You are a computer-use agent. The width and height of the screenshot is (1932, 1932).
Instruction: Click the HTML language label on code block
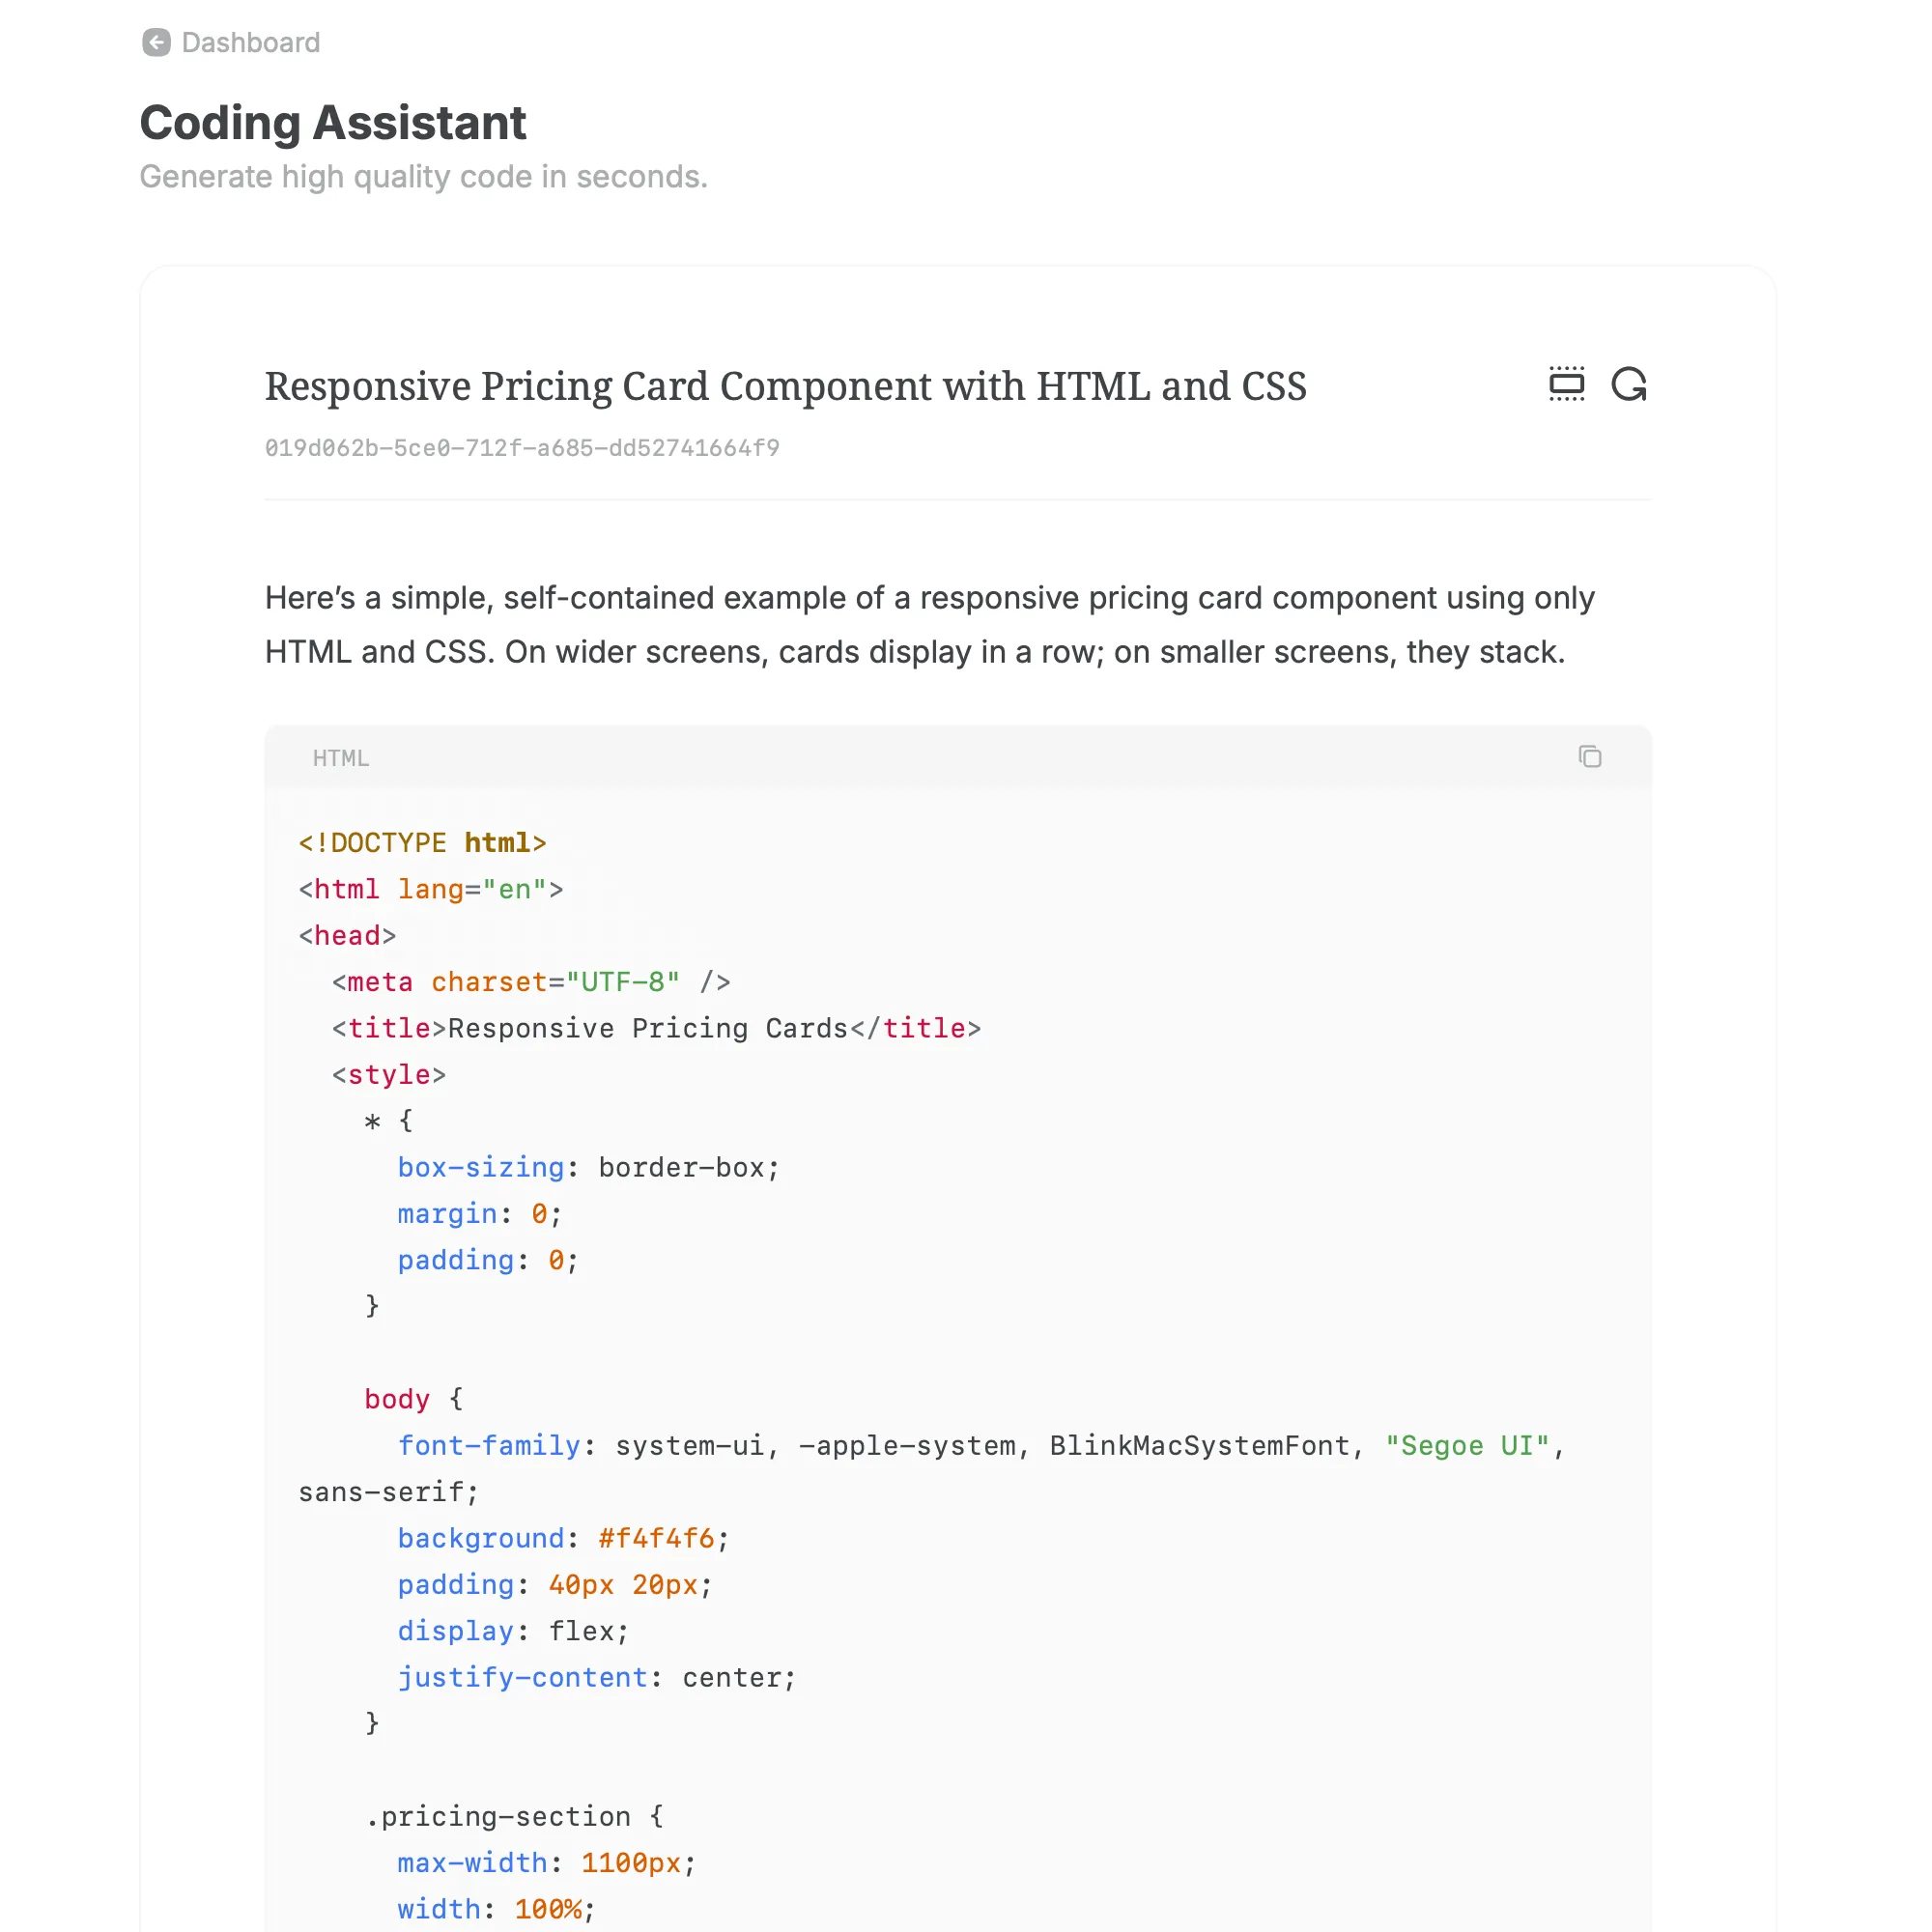point(340,758)
